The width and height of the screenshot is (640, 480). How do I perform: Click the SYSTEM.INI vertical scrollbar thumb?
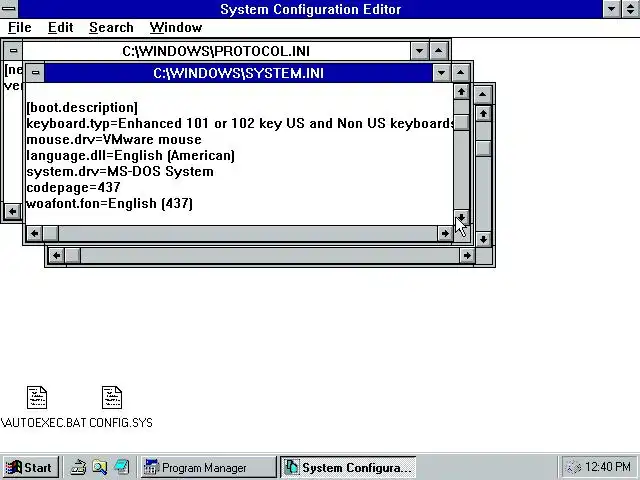tap(461, 122)
